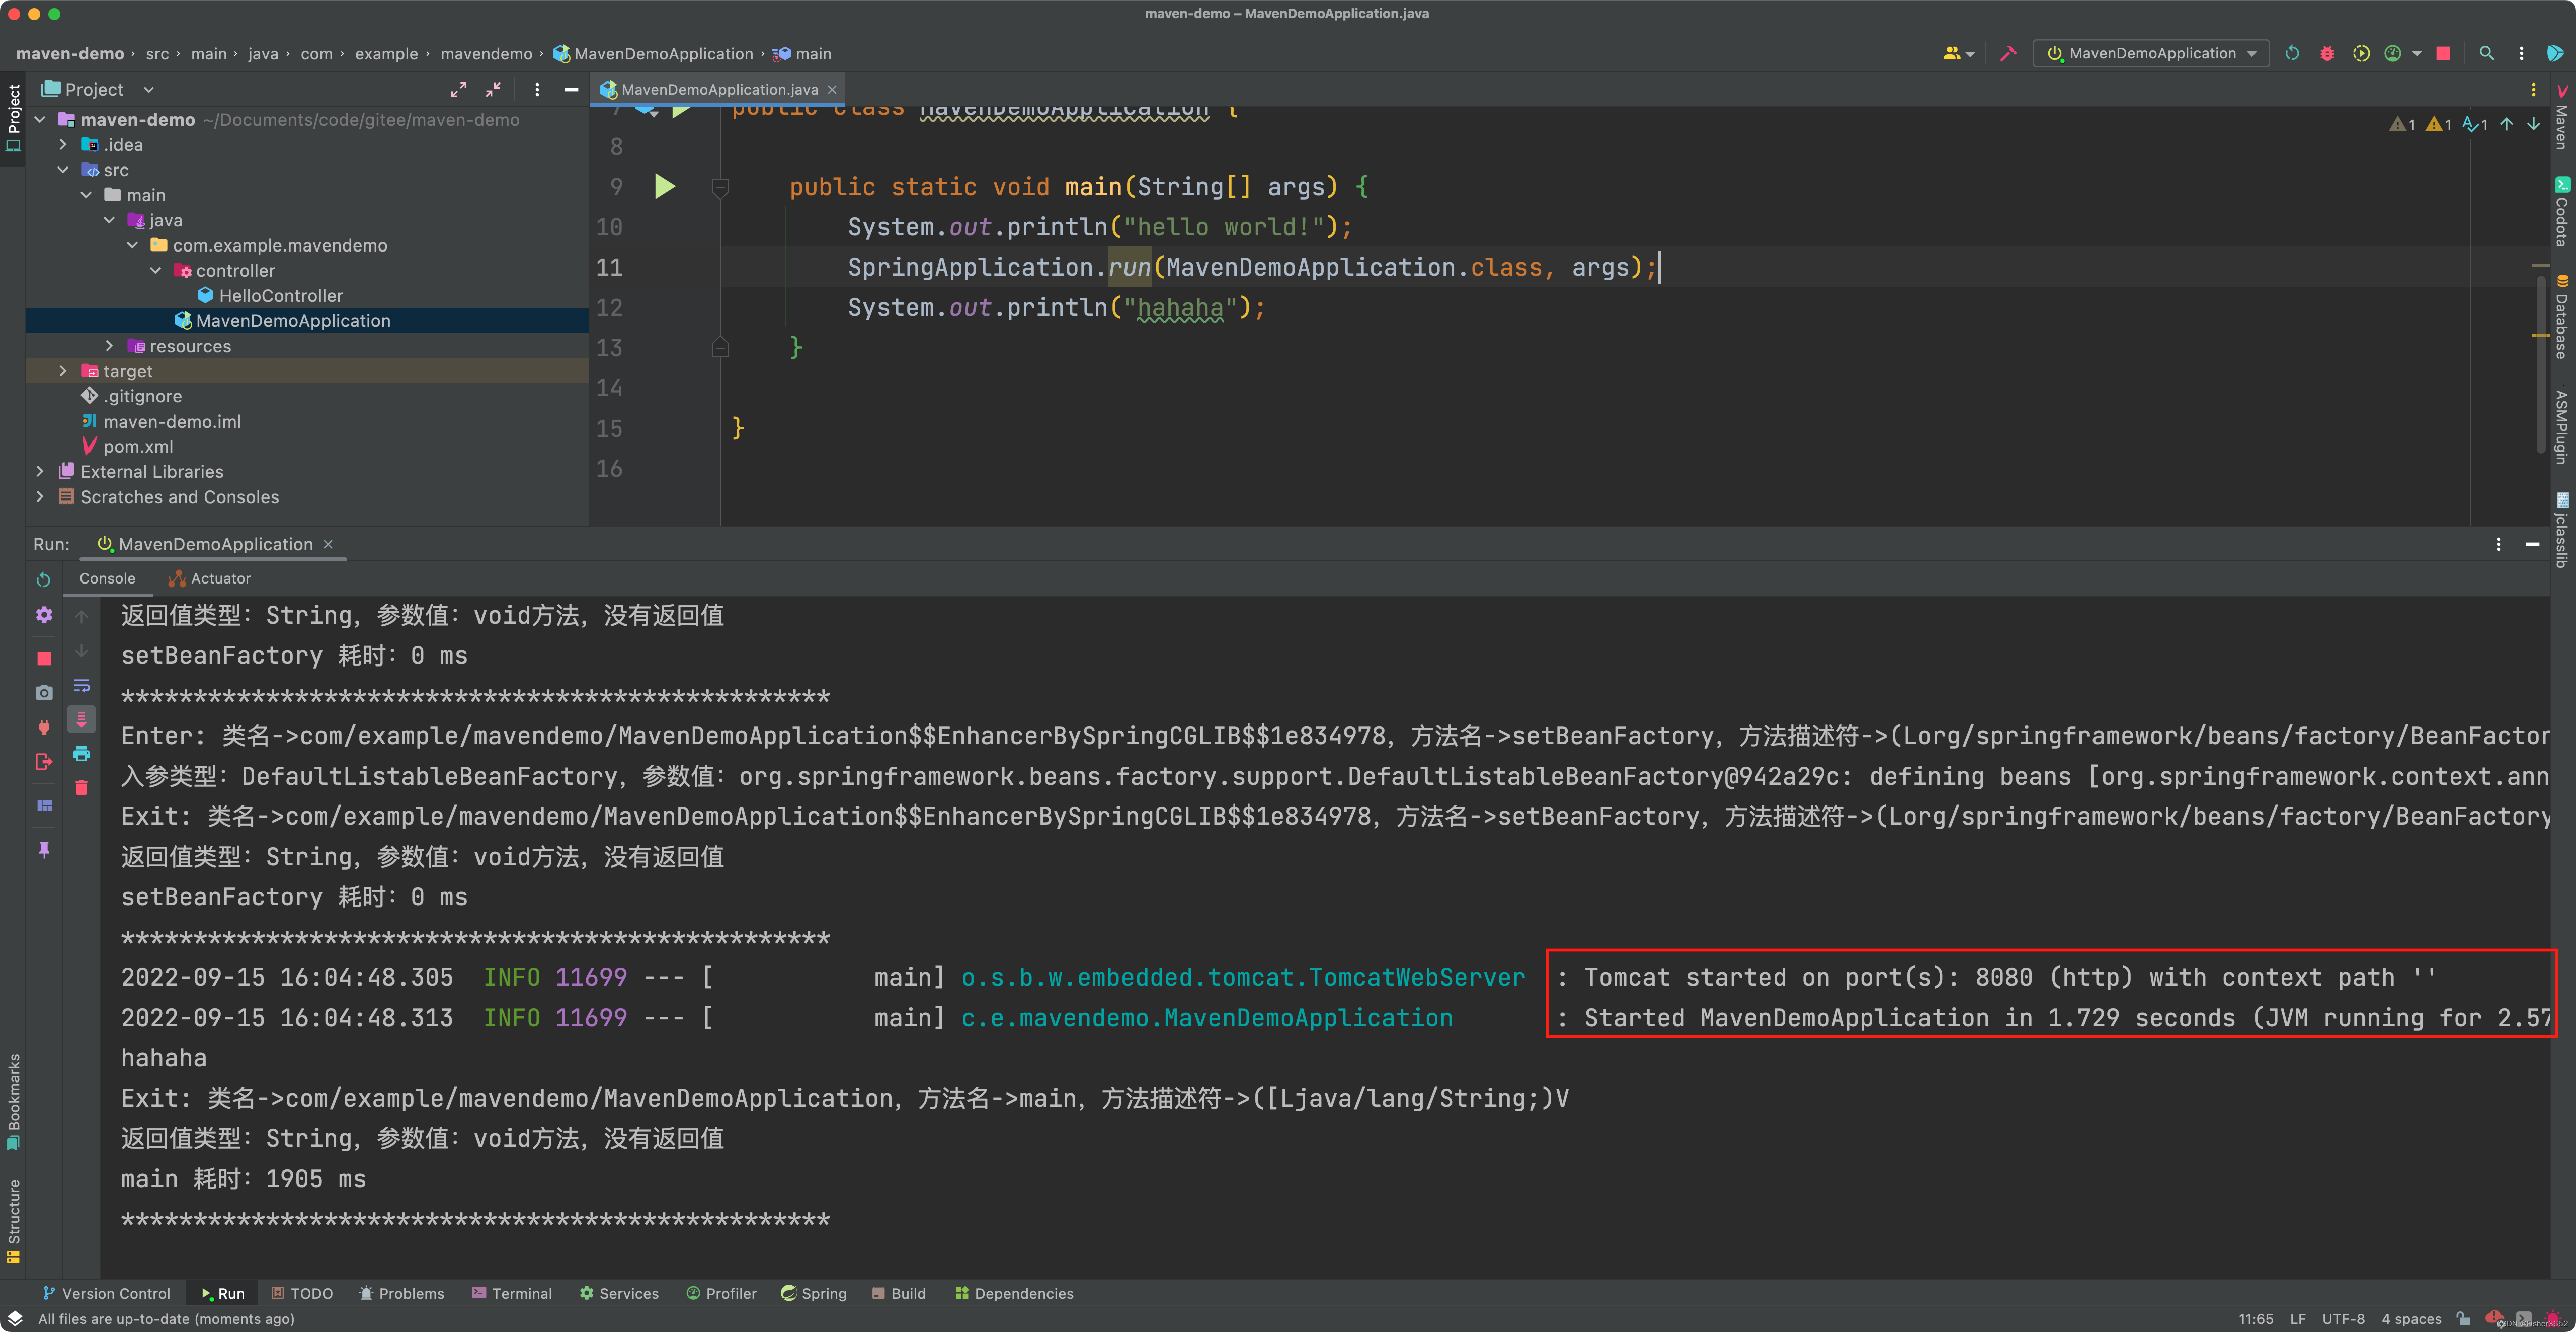The width and height of the screenshot is (2576, 1332).
Task: Collapse the maven-demo root folder
Action: [41, 120]
